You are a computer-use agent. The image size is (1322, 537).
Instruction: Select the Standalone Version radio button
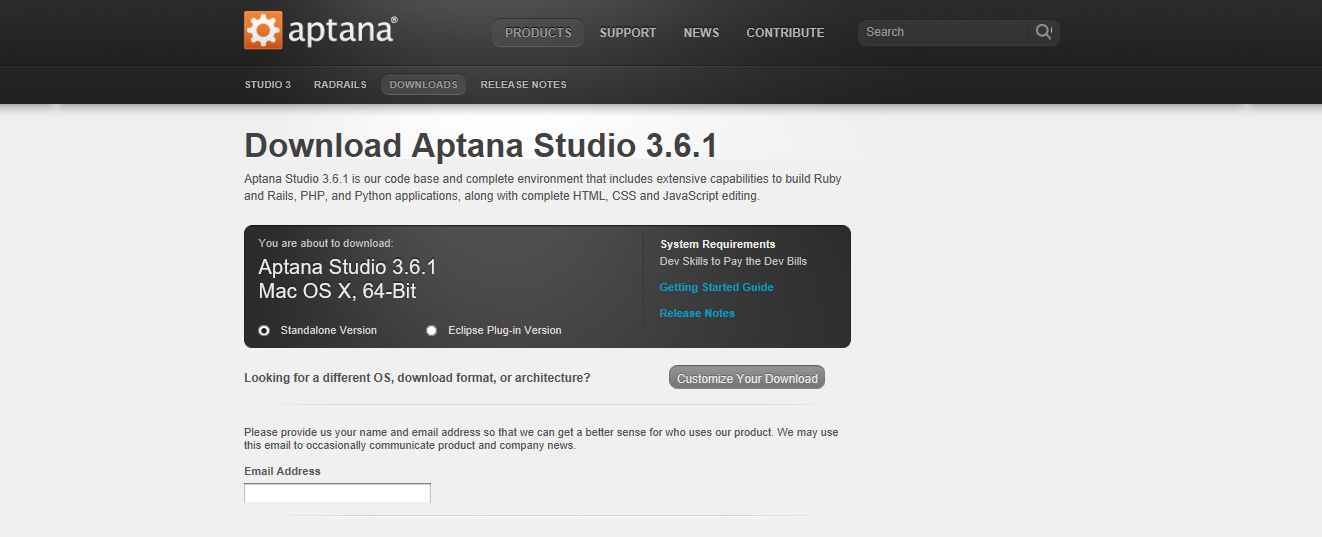pos(264,330)
